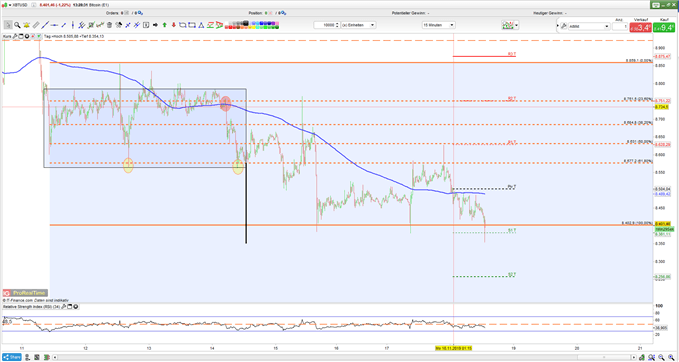The image size is (679, 362).
Task: Toggle red triangle marker in Kurs bar
Action: click(x=33, y=36)
